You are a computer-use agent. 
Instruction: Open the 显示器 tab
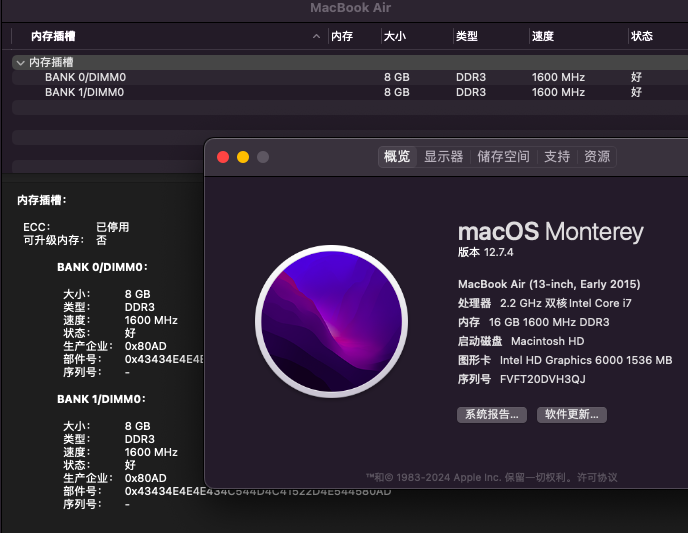pyautogui.click(x=444, y=157)
